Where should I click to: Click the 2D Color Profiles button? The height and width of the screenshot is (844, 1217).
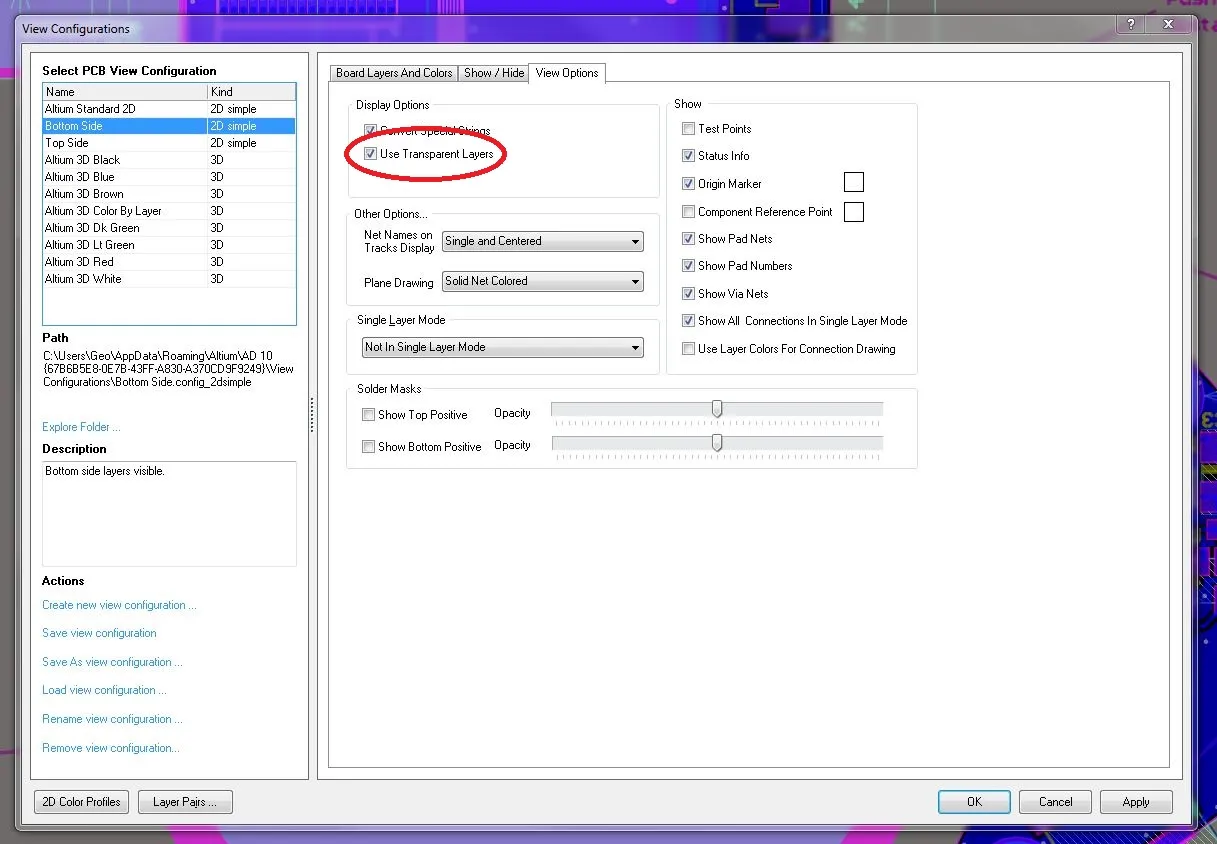(x=81, y=802)
